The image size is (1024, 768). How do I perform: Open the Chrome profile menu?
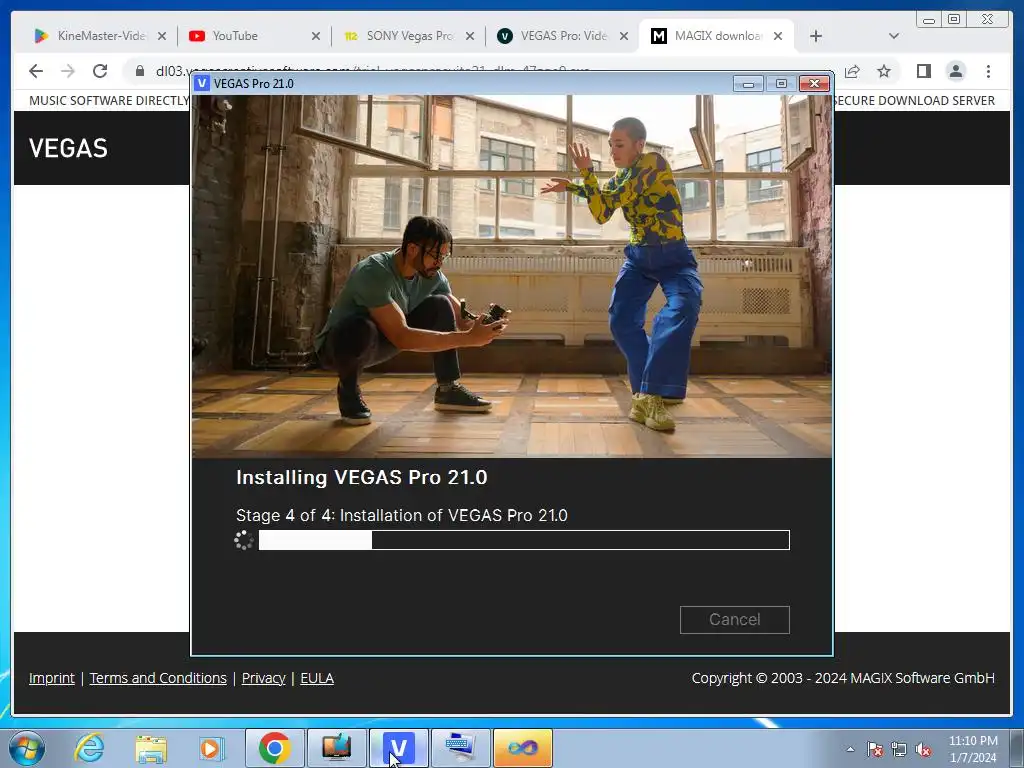(x=956, y=71)
